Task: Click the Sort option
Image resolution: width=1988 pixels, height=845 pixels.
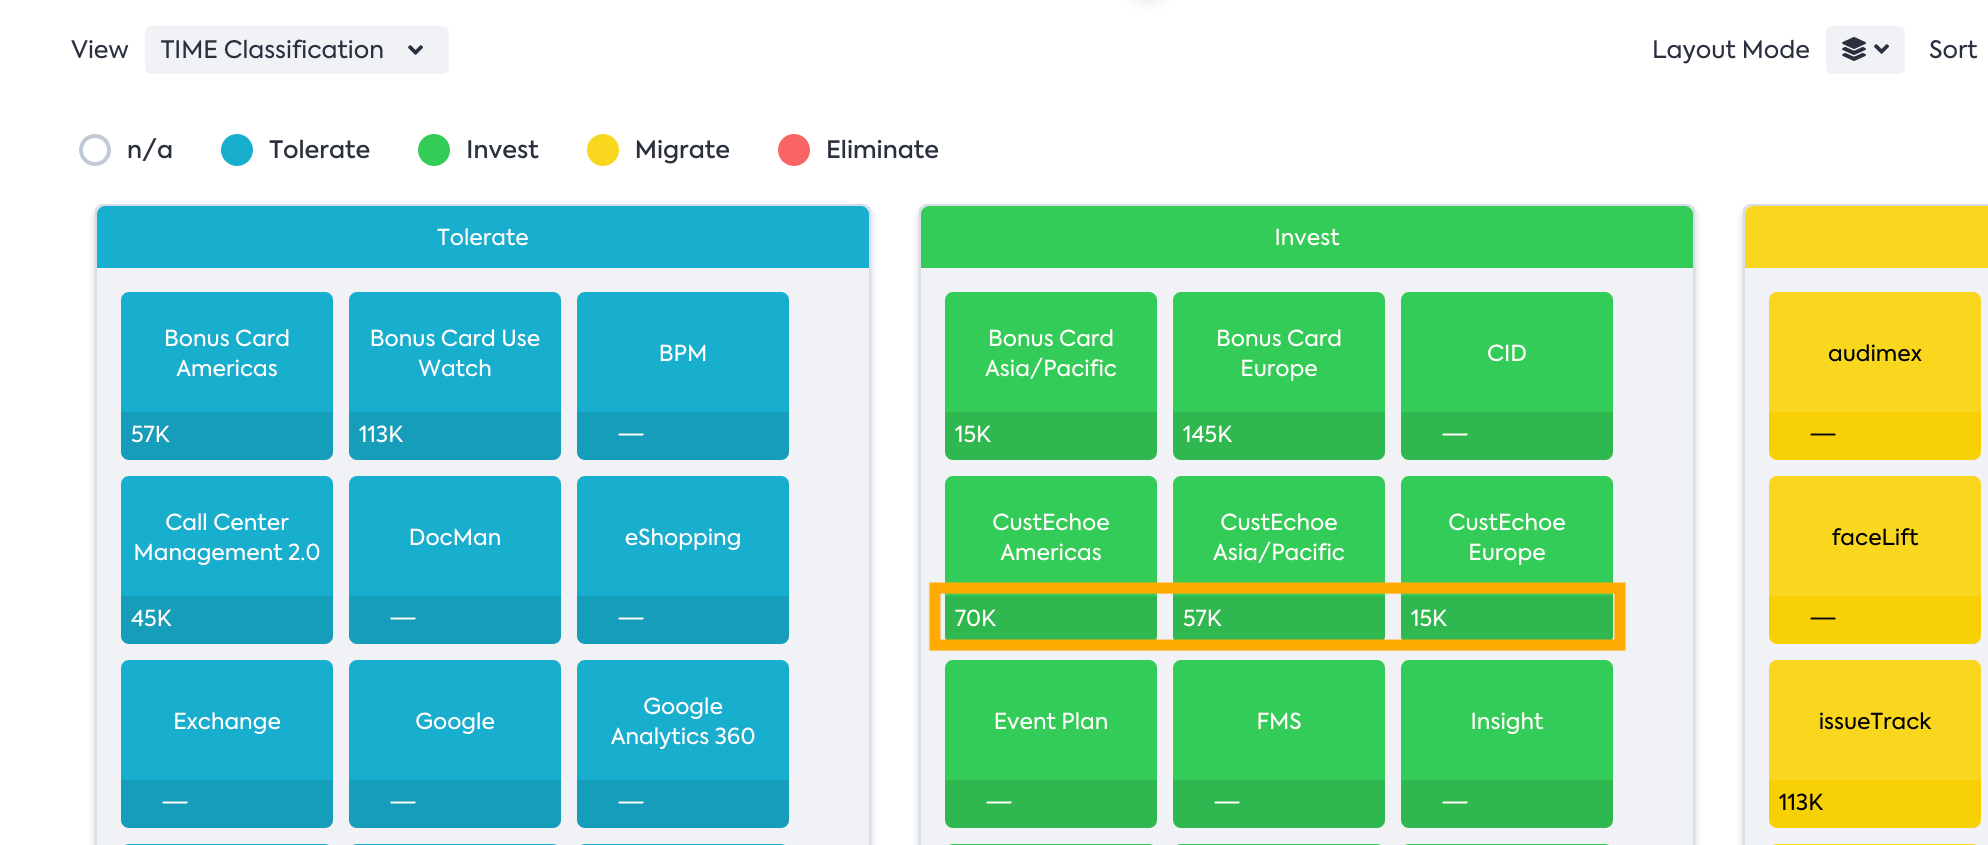Action: (1952, 50)
